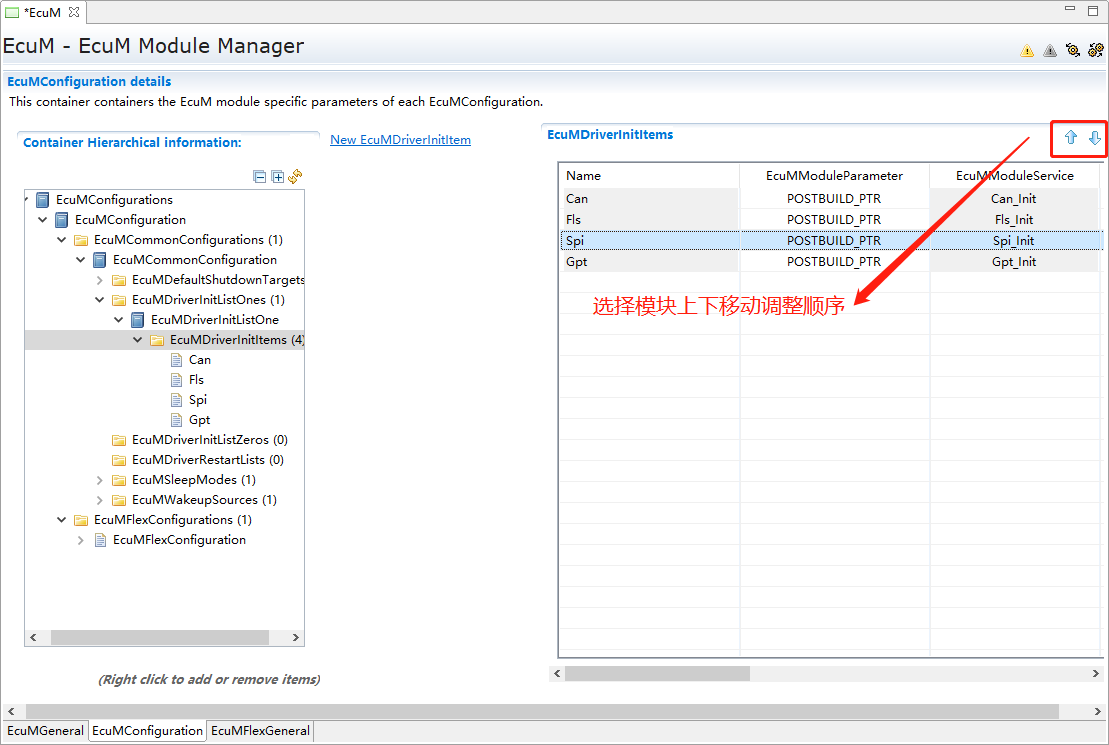The image size is (1109, 745).
Task: Click the move down arrow icon
Action: click(1094, 138)
